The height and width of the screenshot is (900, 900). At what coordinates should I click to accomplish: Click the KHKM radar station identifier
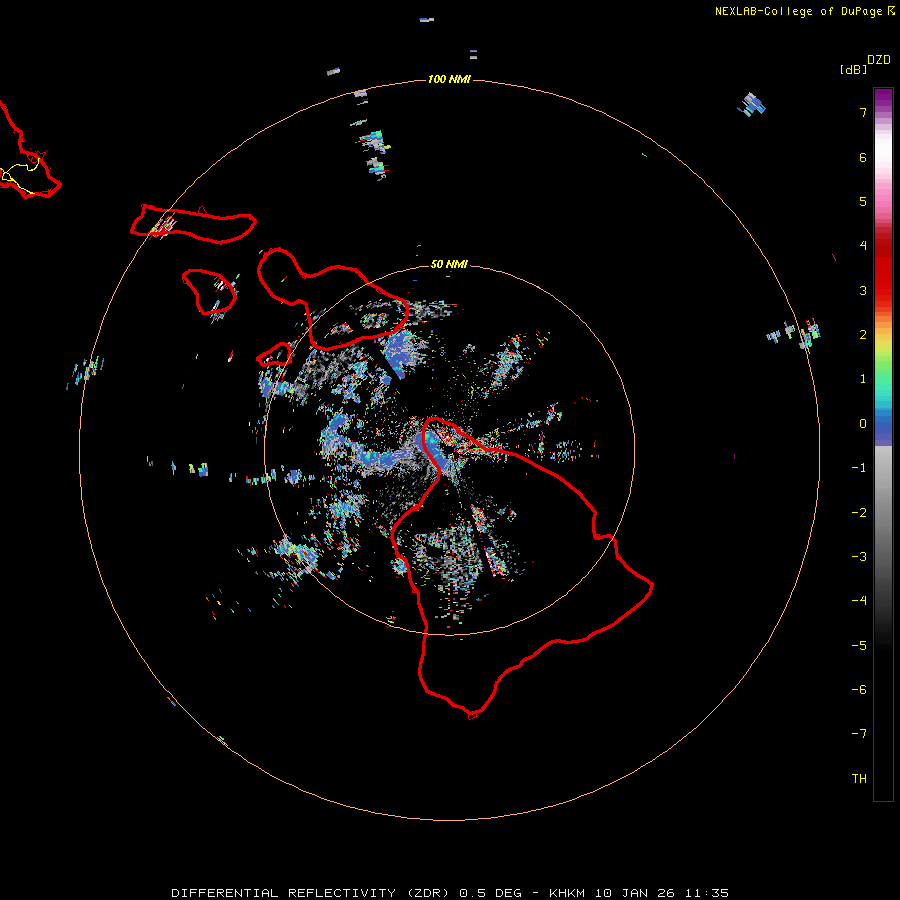point(568,893)
